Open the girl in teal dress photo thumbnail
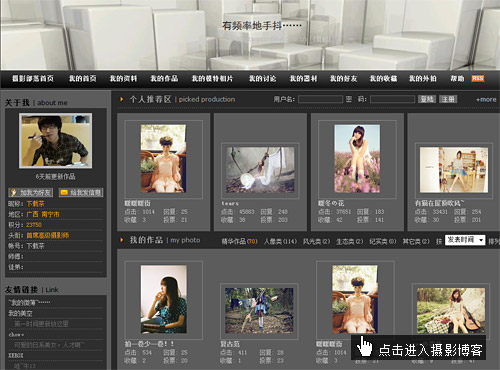This screenshot has width=500, height=370. pos(163,299)
